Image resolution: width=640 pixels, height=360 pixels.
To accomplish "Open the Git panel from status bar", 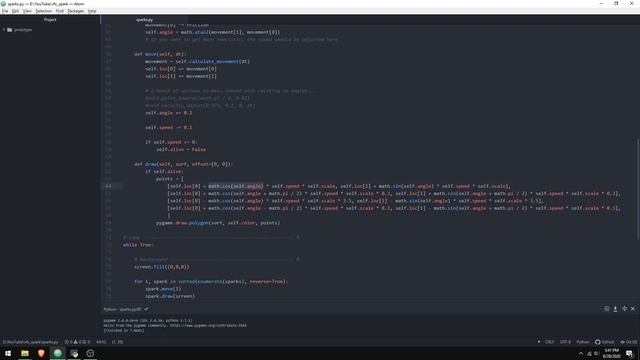I will pos(628,342).
